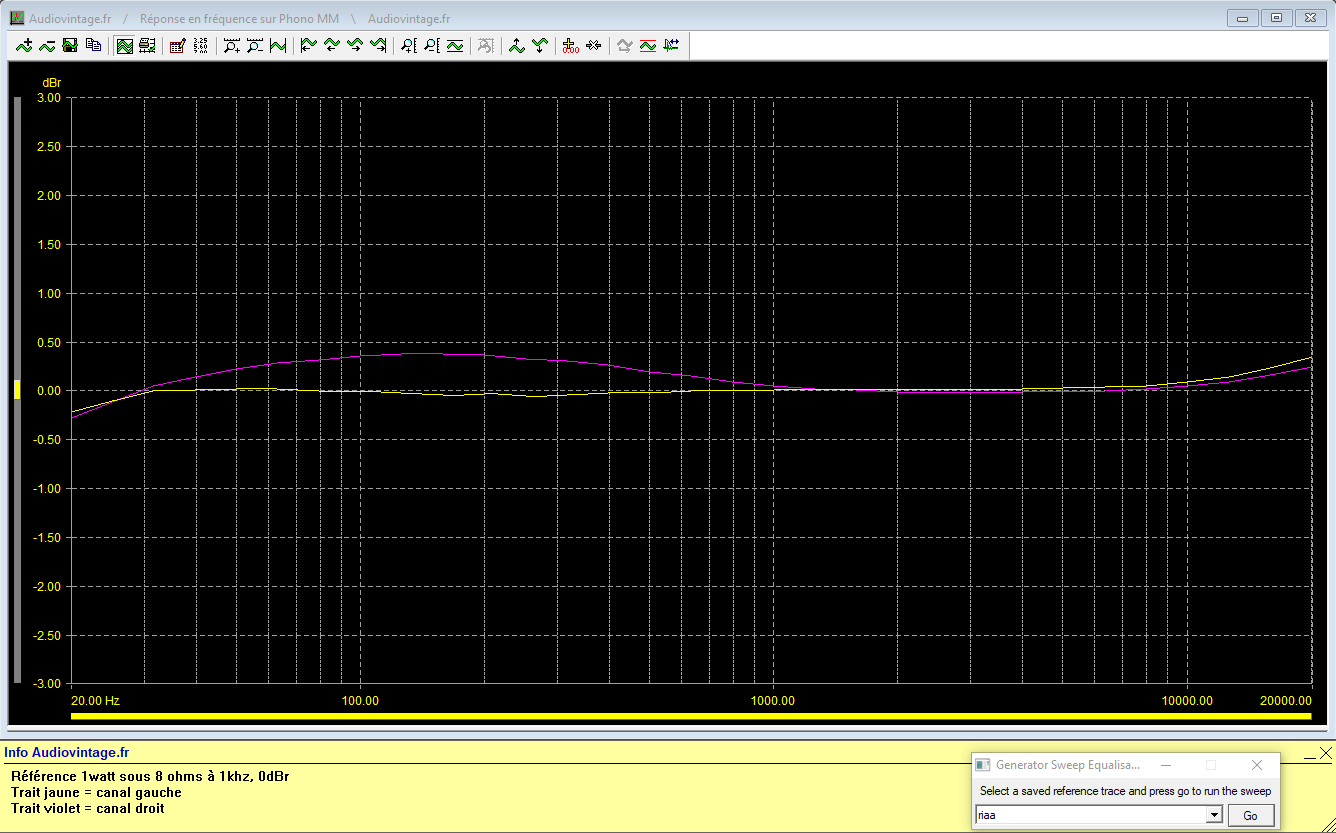Image resolution: width=1336 pixels, height=833 pixels.
Task: Click 'Référence 1watt sous 8 ohms' line
Action: click(x=150, y=776)
